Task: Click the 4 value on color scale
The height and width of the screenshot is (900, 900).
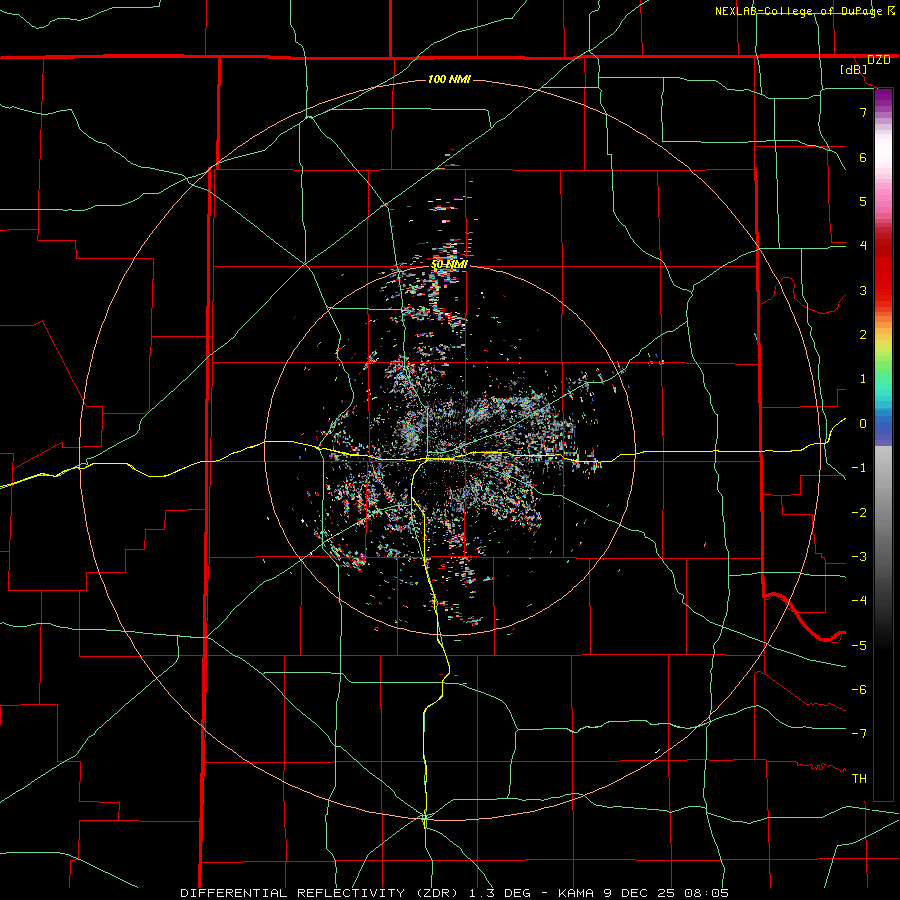Action: coord(863,246)
